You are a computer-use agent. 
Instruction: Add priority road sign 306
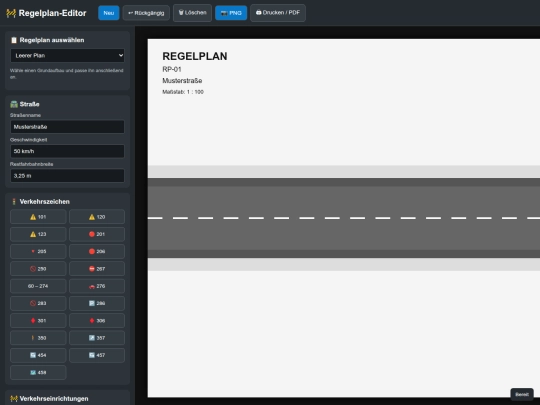pyautogui.click(x=97, y=321)
